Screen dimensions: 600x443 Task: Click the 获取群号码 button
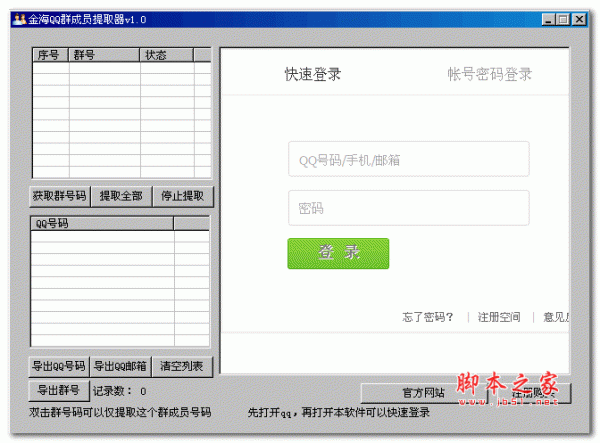[60, 196]
